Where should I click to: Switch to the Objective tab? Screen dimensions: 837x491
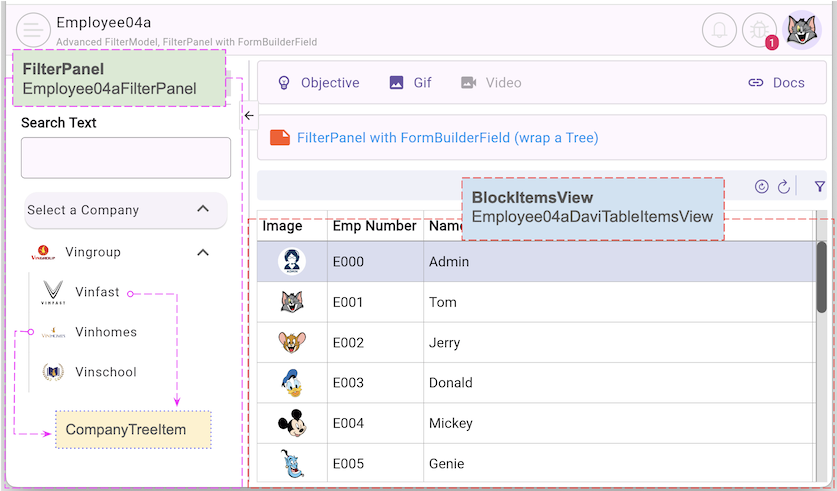point(318,83)
